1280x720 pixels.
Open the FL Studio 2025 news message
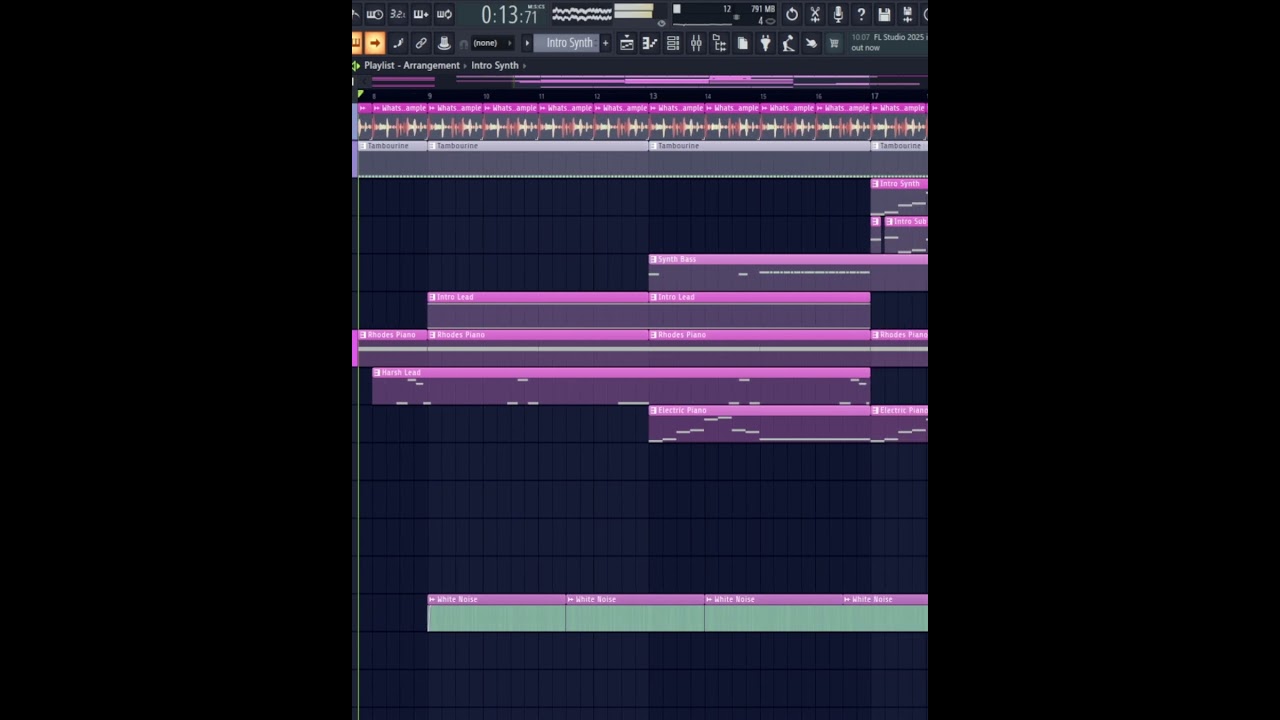click(888, 42)
